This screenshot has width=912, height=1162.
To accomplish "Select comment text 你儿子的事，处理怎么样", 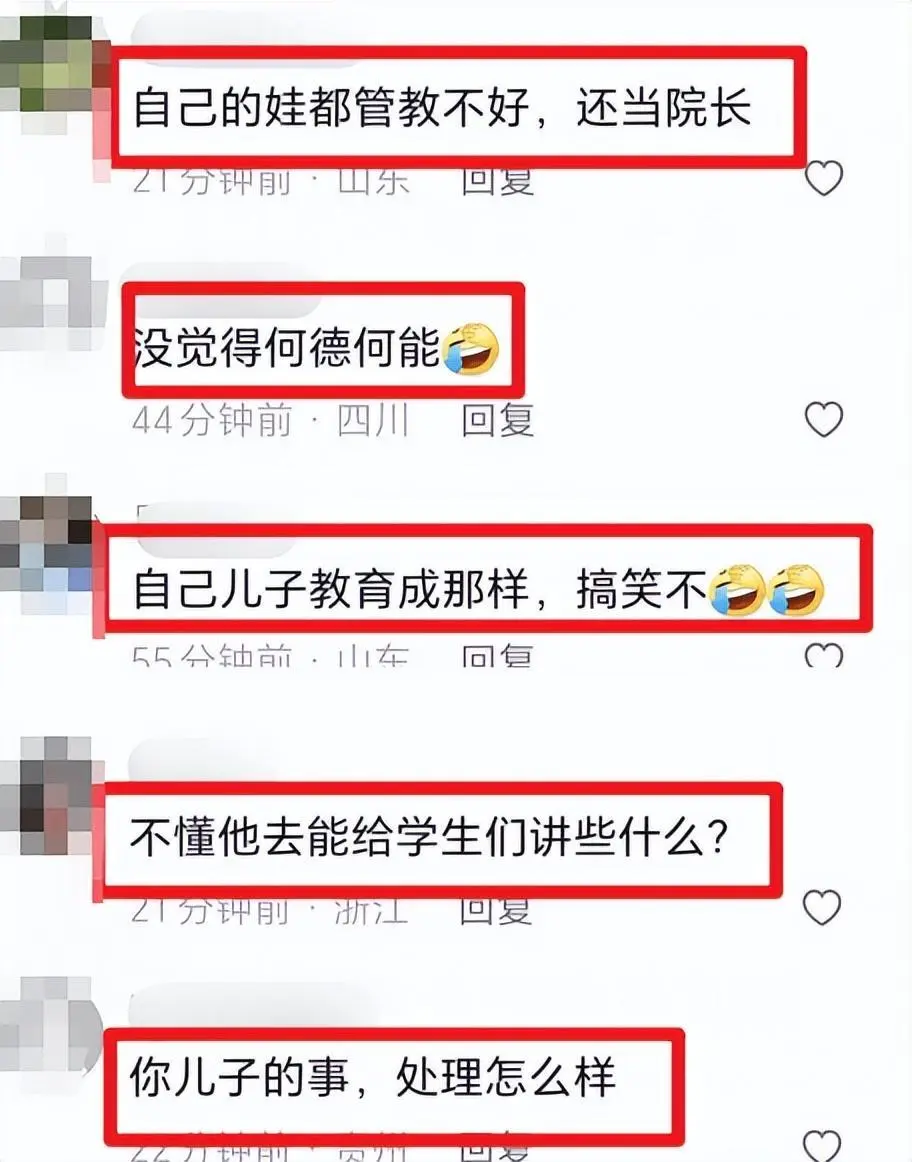I will (373, 1077).
